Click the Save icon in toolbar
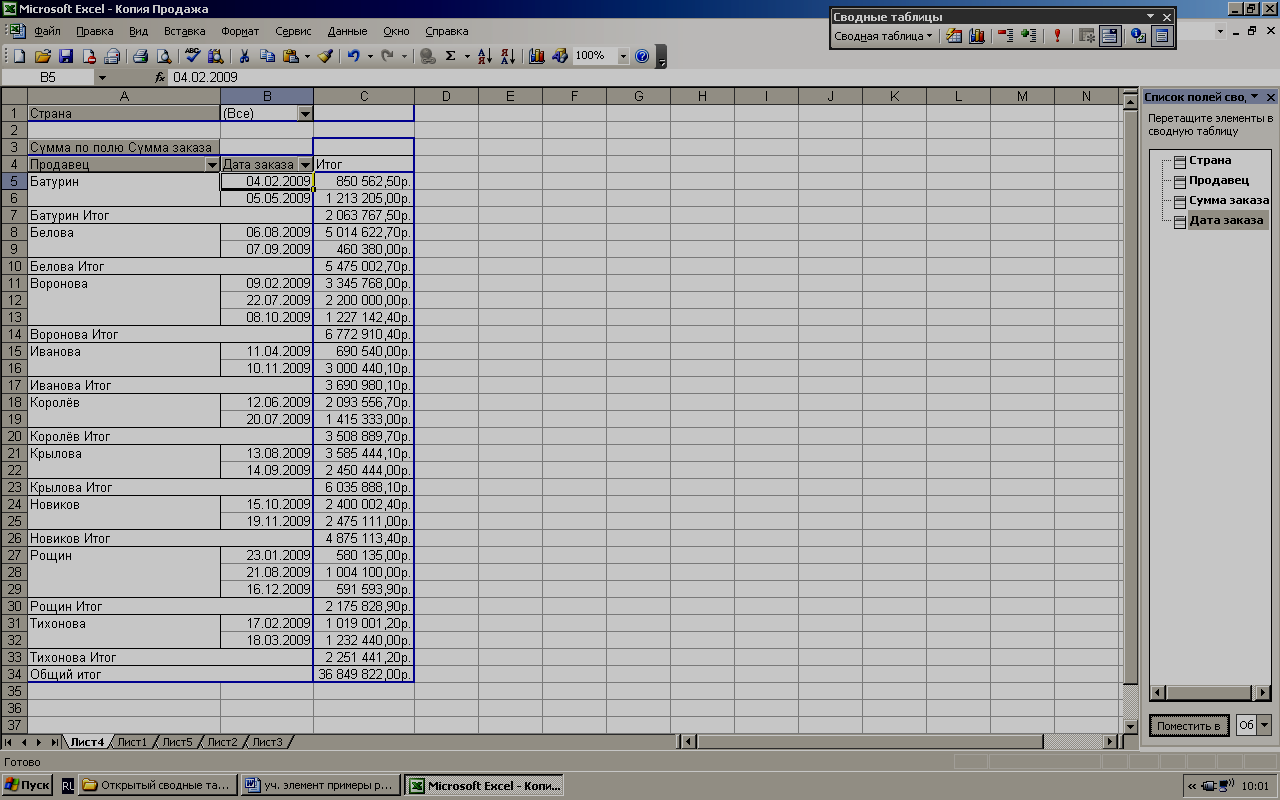The width and height of the screenshot is (1280, 800). pyautogui.click(x=66, y=57)
